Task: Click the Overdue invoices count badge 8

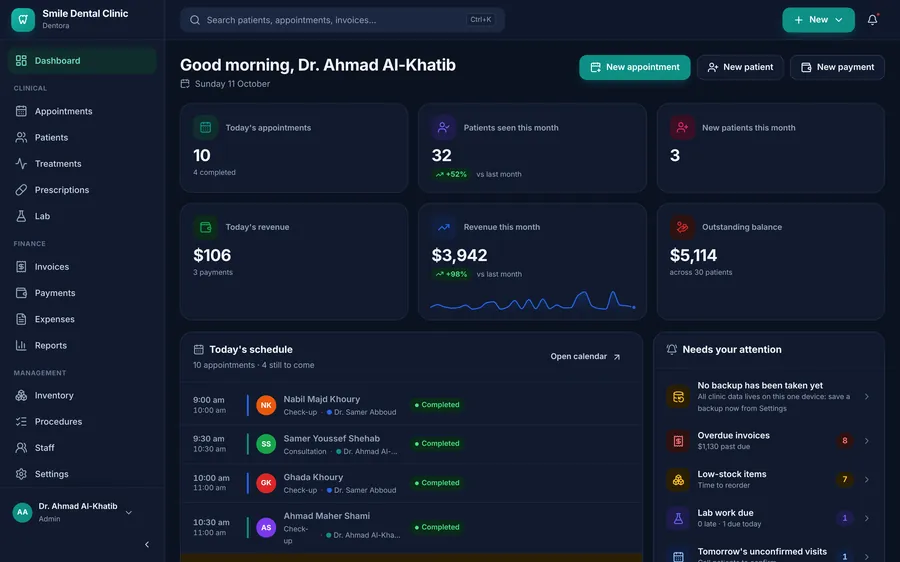Action: point(844,441)
